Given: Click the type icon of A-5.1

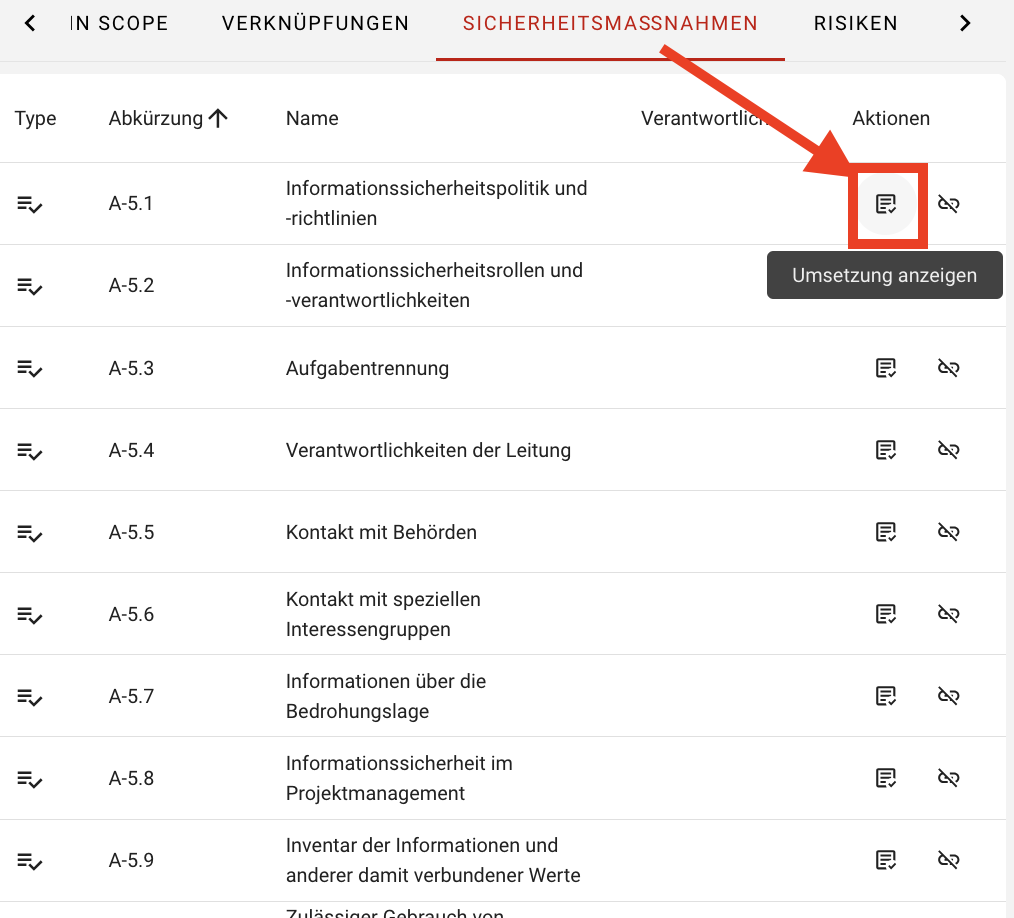Looking at the screenshot, I should pyautogui.click(x=28, y=203).
